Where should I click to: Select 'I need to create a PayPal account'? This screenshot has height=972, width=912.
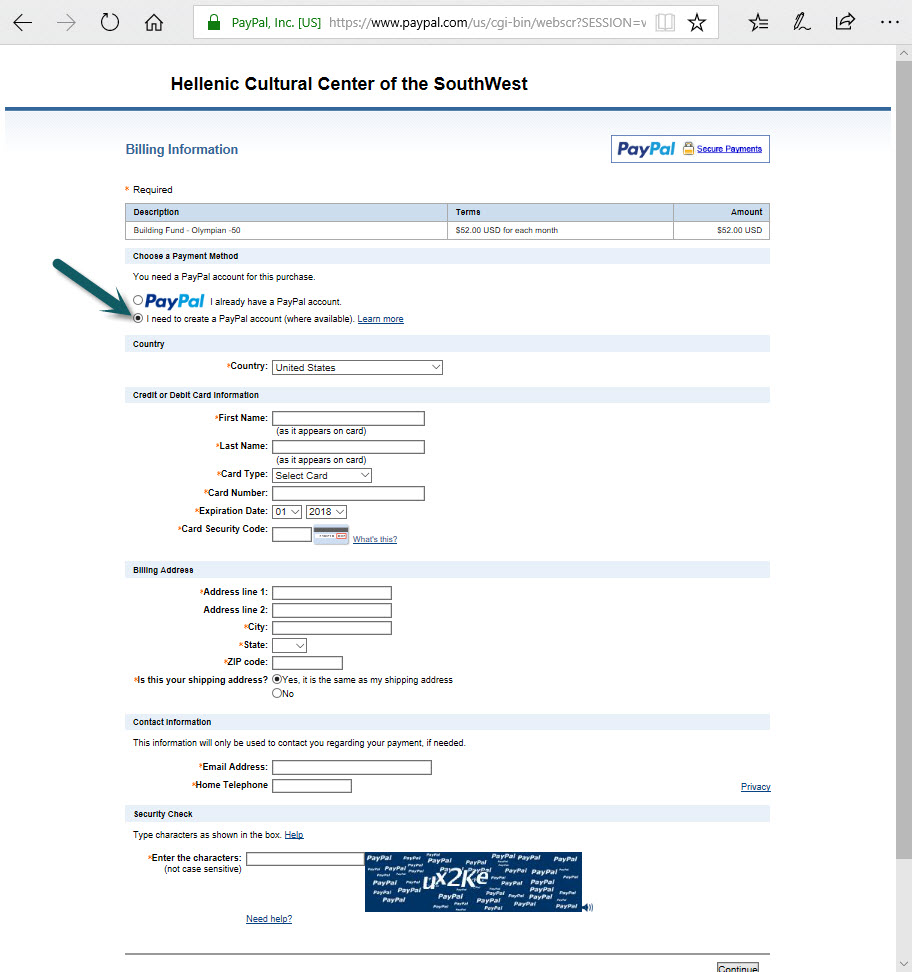[x=138, y=318]
